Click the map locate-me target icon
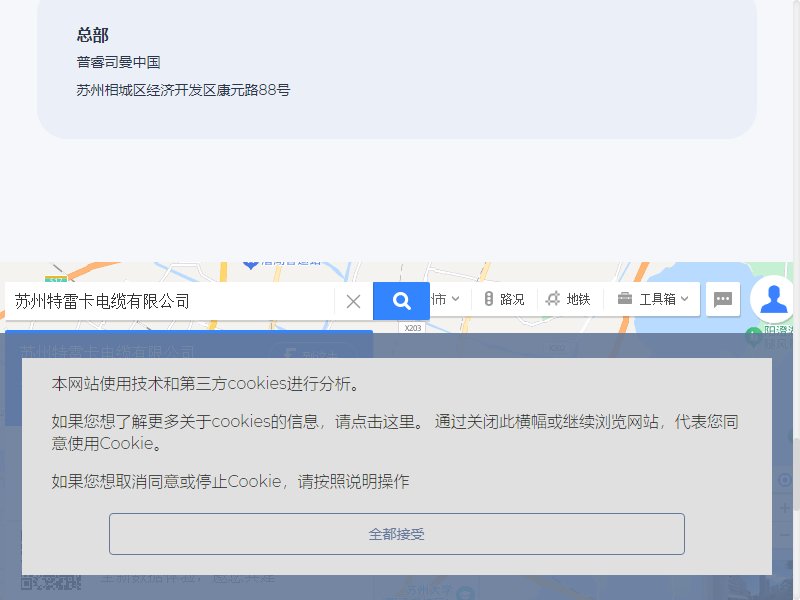Screen dimensions: 800x600 tap(785, 480)
